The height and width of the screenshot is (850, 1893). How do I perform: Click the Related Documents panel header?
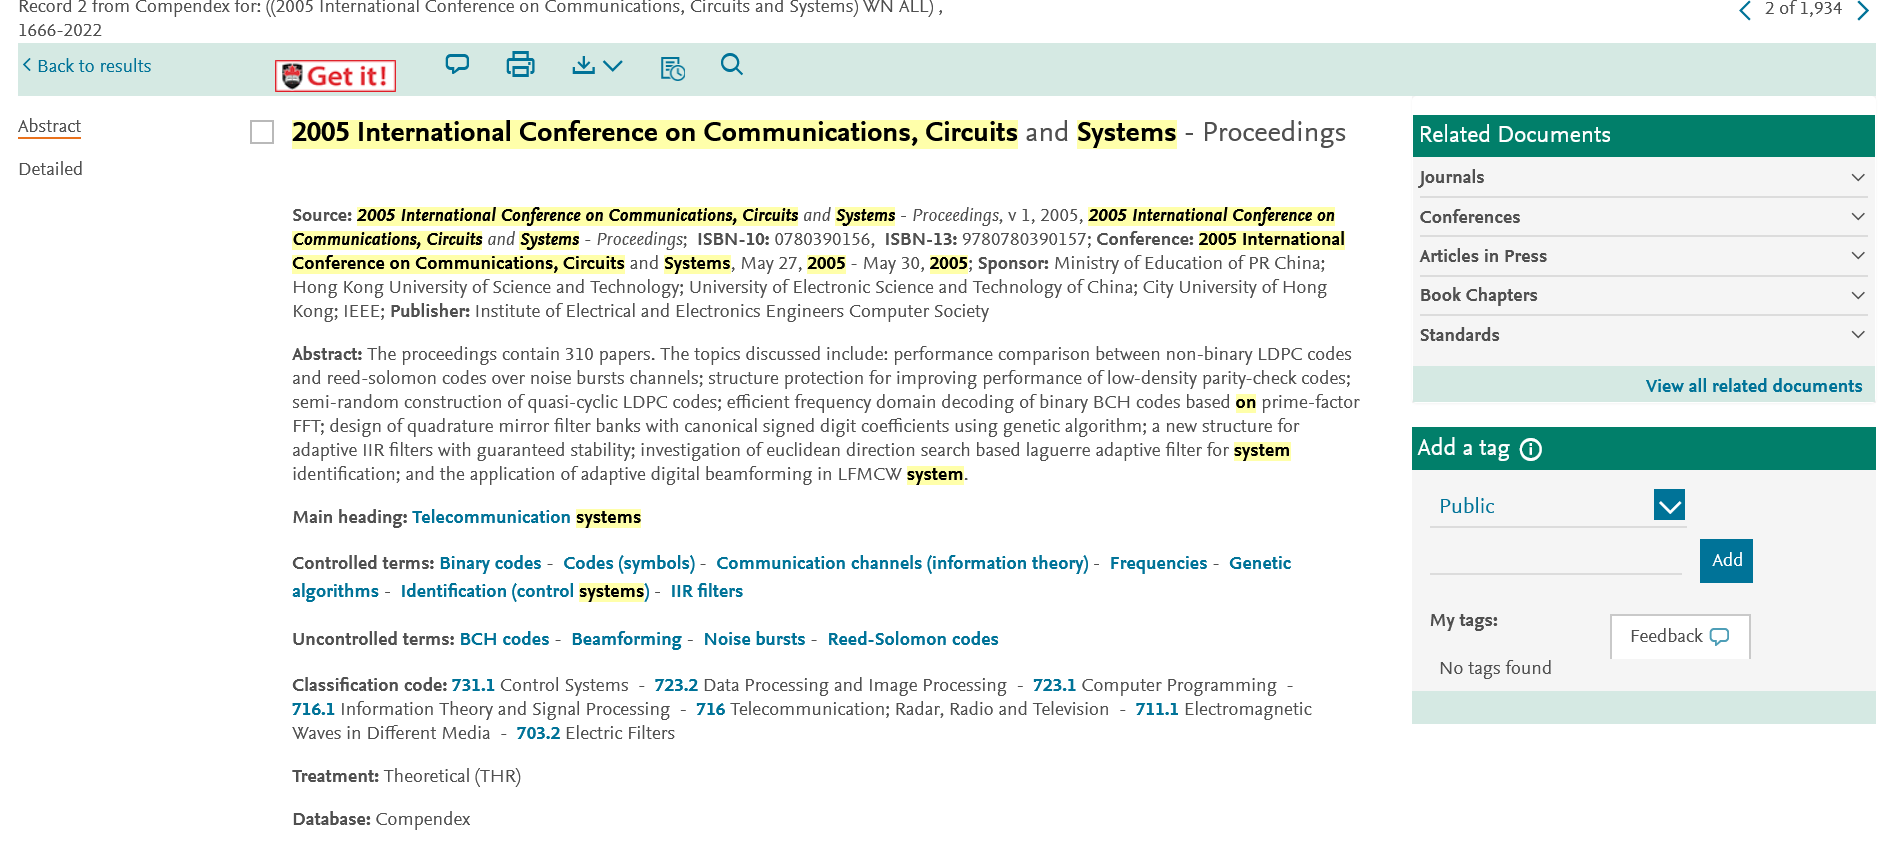click(x=1643, y=135)
